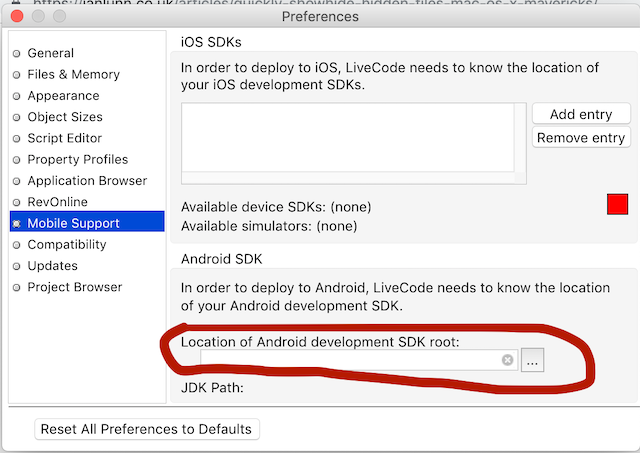Click the 'Available simulators: (none)' text
Screen dimensions: 640x453
point(269,226)
